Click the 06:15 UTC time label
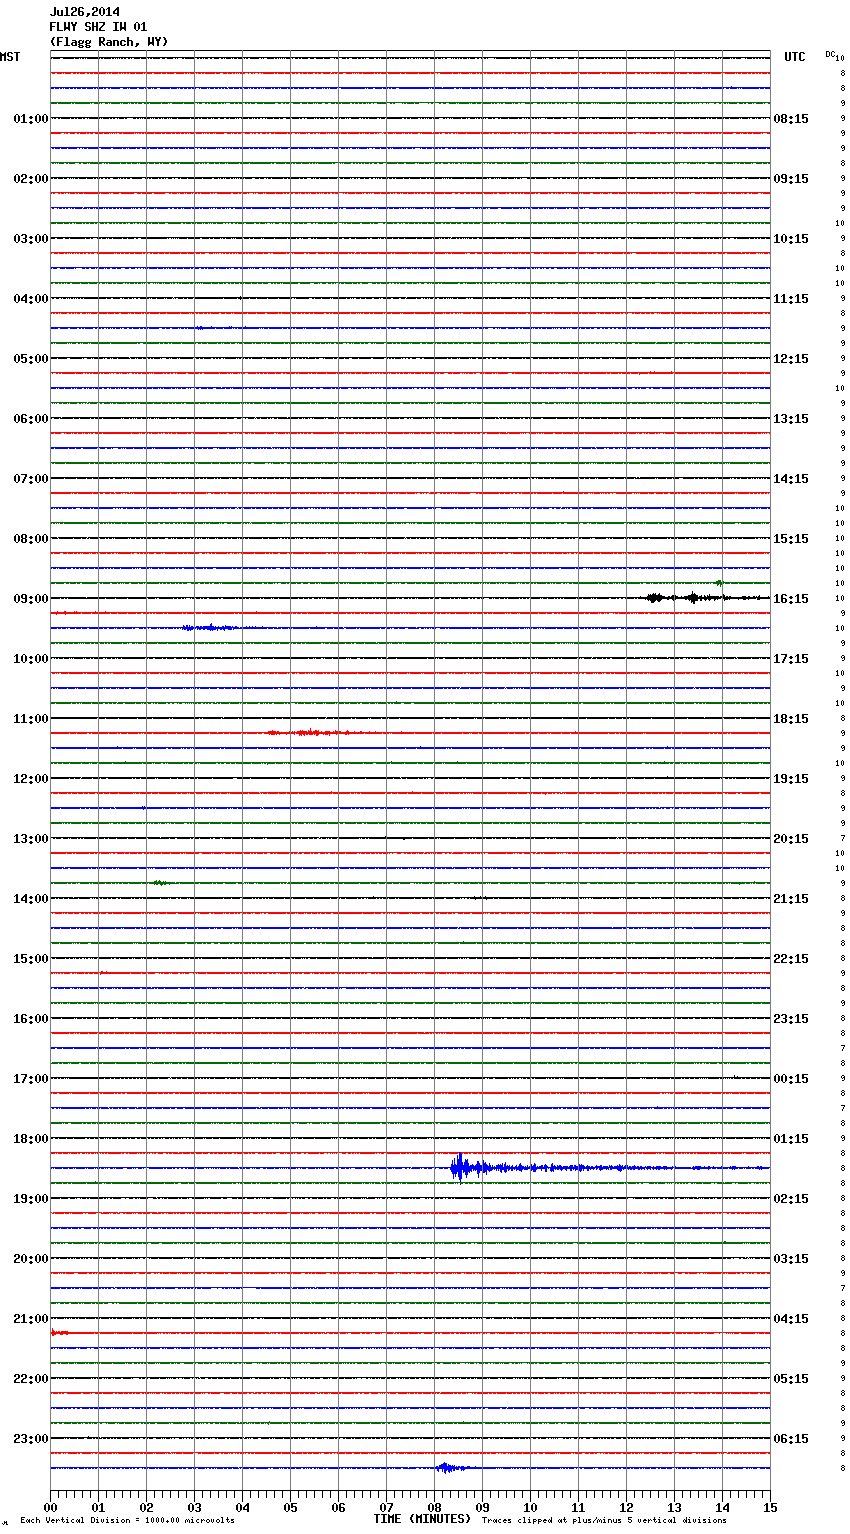 791,1439
